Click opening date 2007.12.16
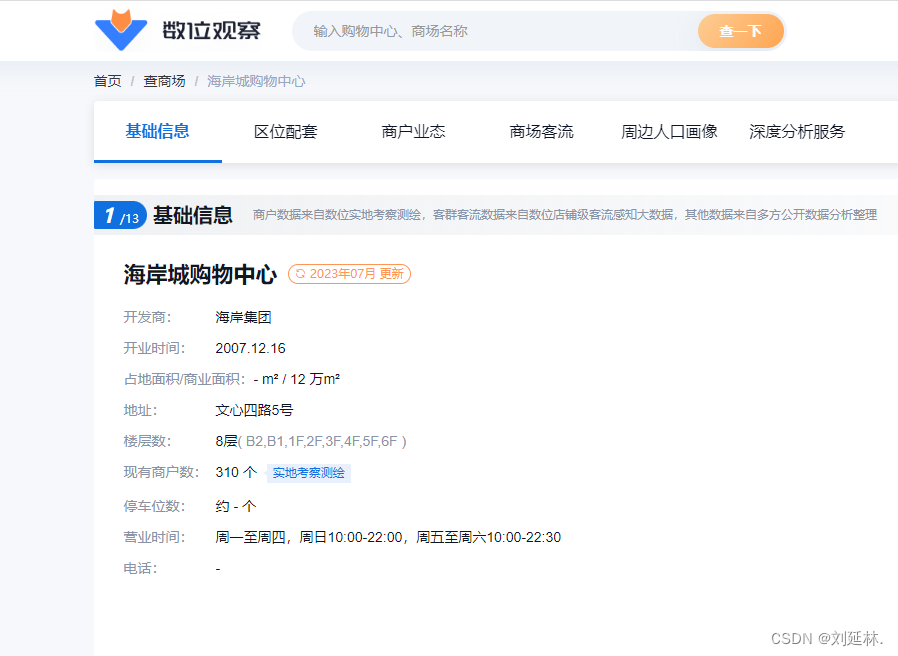Image resolution: width=898 pixels, height=656 pixels. coord(250,348)
